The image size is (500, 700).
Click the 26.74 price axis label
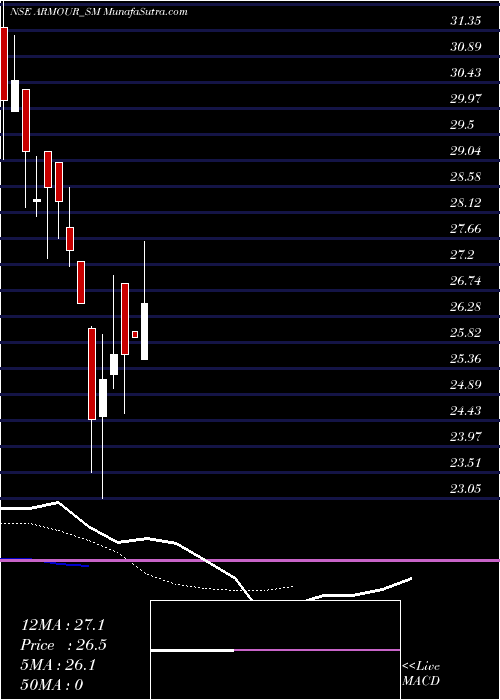[466, 280]
